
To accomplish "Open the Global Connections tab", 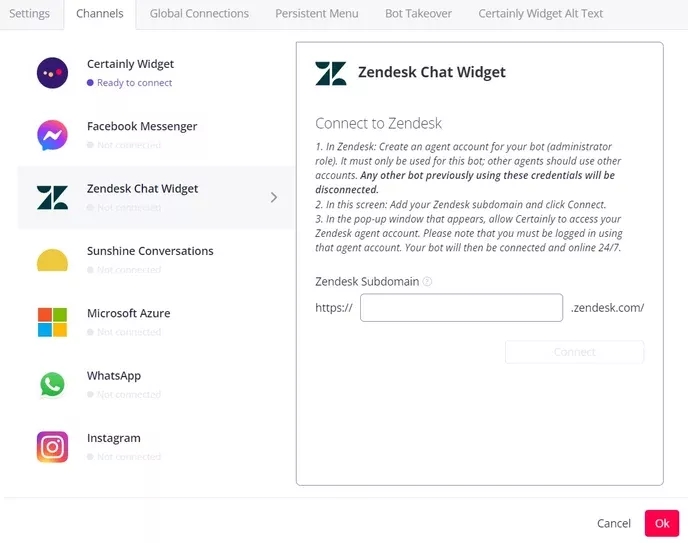I will coord(199,14).
